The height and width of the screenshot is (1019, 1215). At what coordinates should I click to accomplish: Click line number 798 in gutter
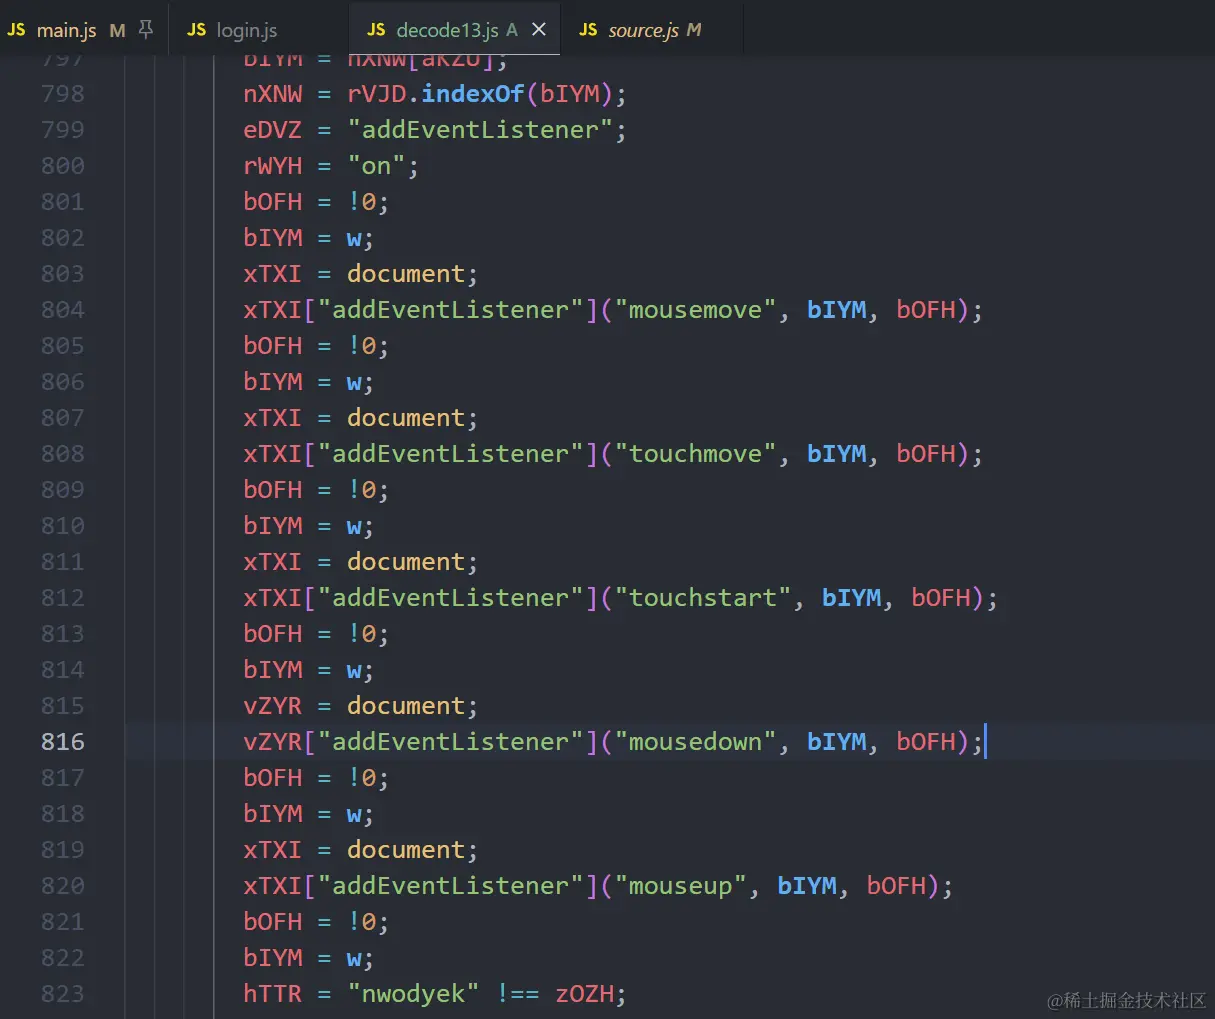click(63, 94)
